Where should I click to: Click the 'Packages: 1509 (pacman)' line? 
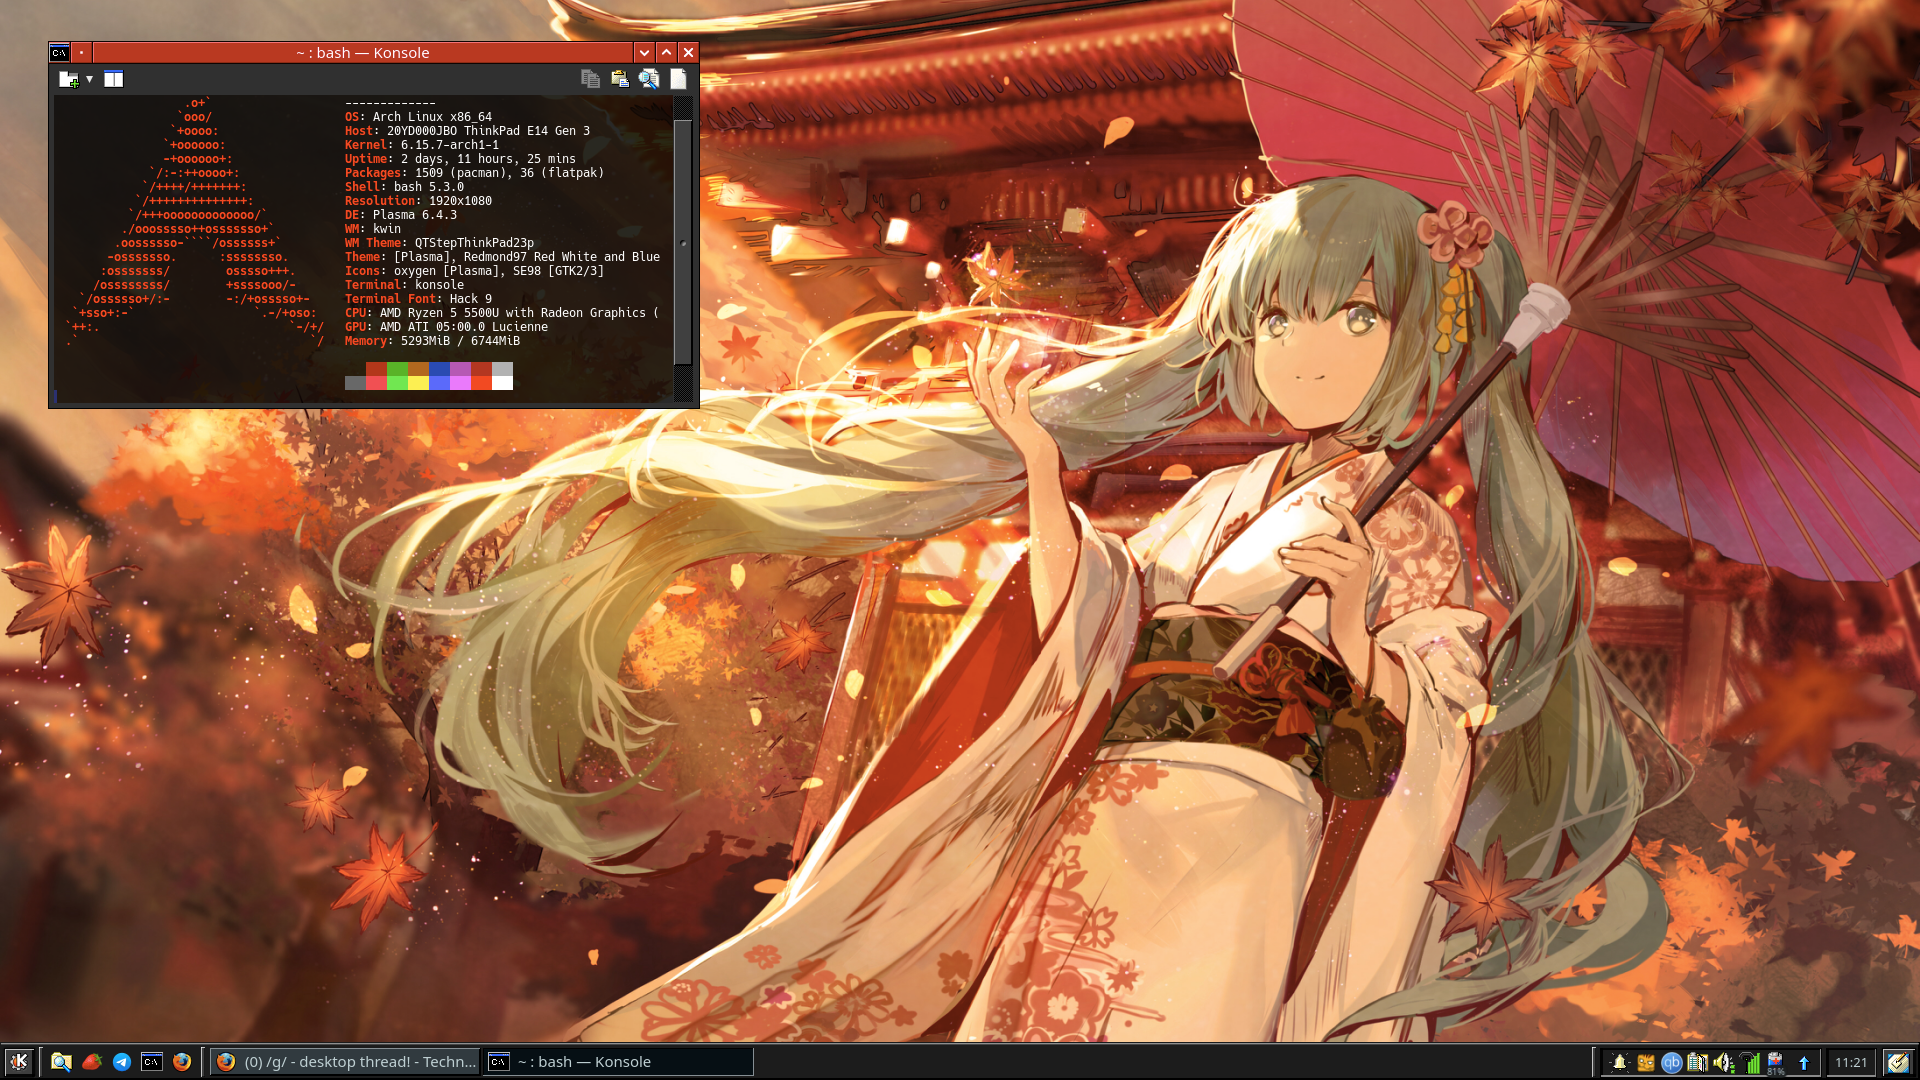coord(474,173)
